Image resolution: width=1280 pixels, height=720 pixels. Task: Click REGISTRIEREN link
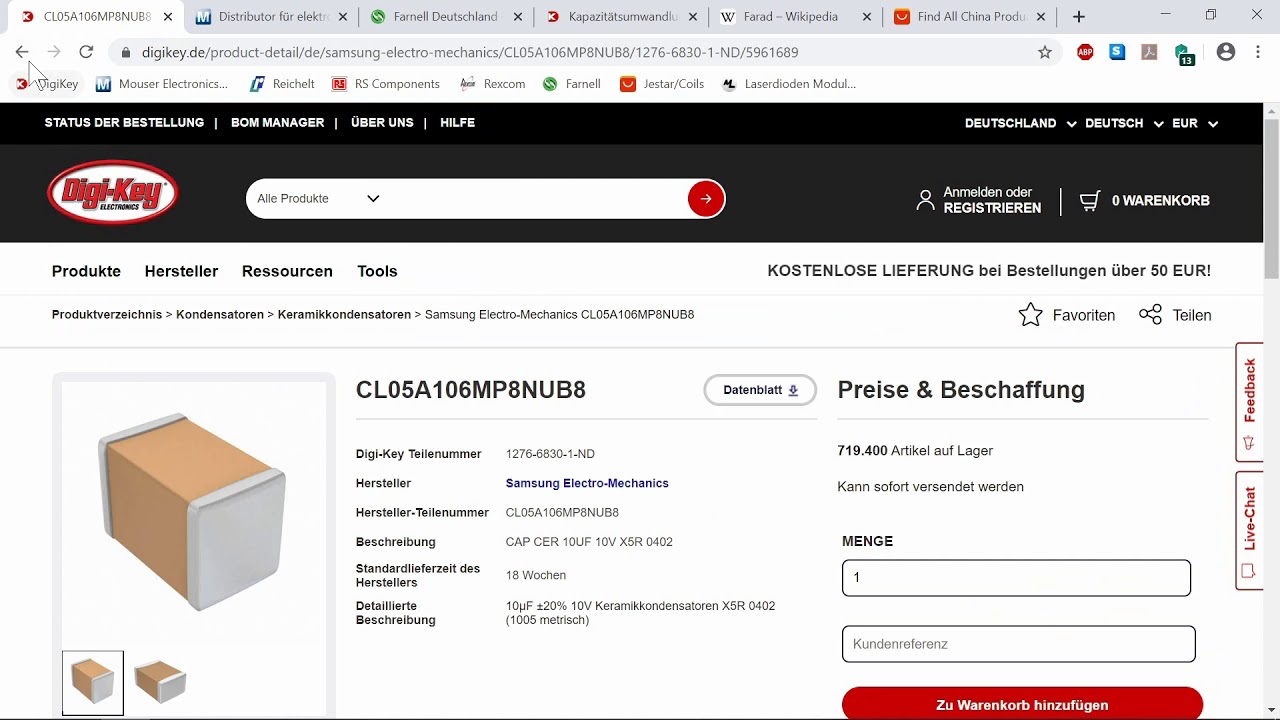(x=992, y=208)
